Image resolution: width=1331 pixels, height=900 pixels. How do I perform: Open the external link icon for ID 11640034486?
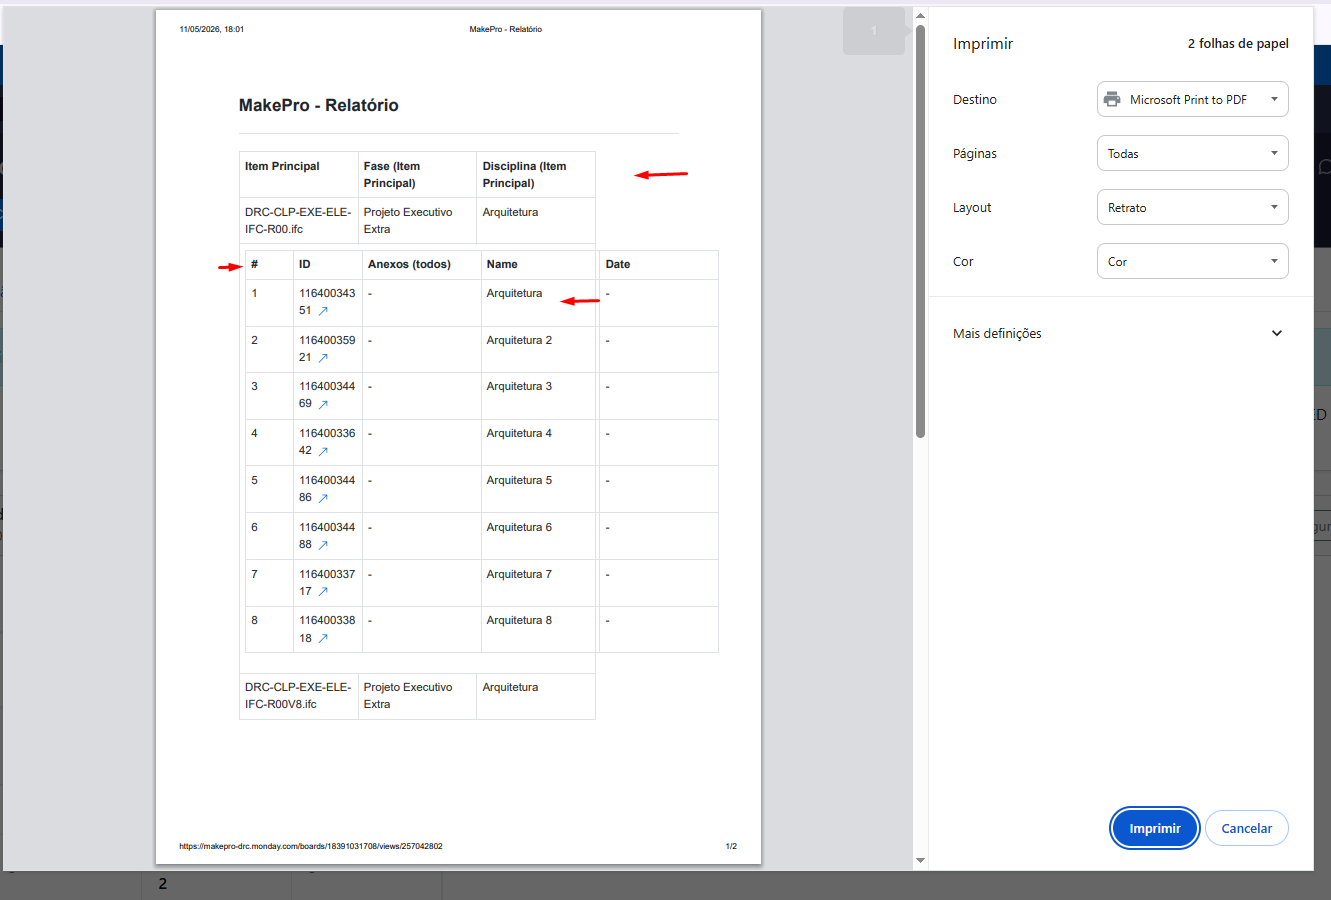pos(323,498)
